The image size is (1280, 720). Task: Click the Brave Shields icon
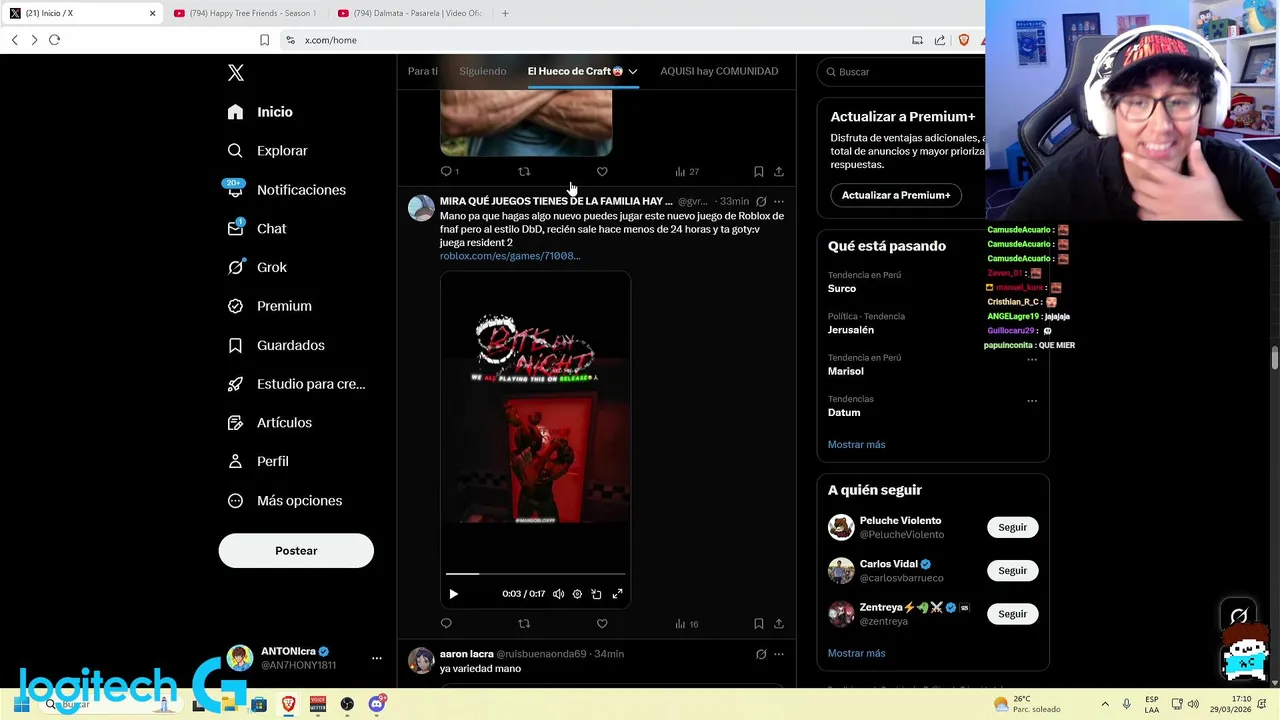click(964, 40)
